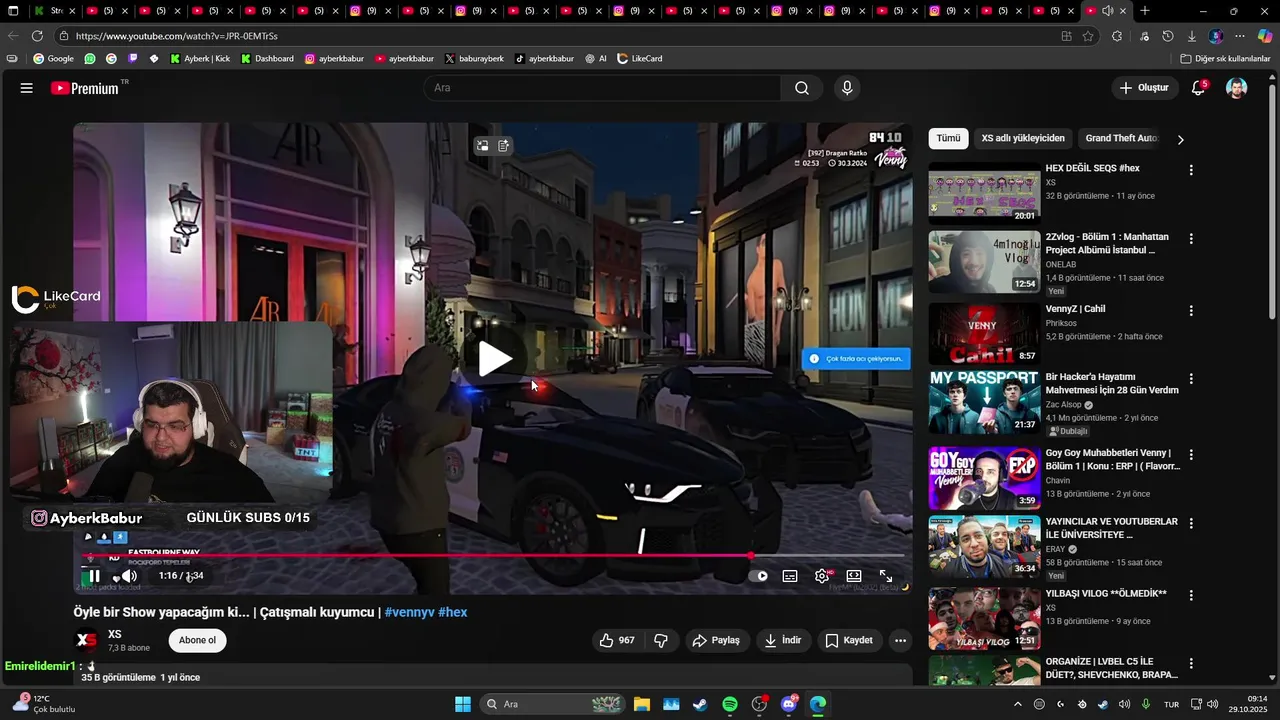Toggle the autoplay switch in player
The width and height of the screenshot is (1280, 720).
pyautogui.click(x=759, y=576)
